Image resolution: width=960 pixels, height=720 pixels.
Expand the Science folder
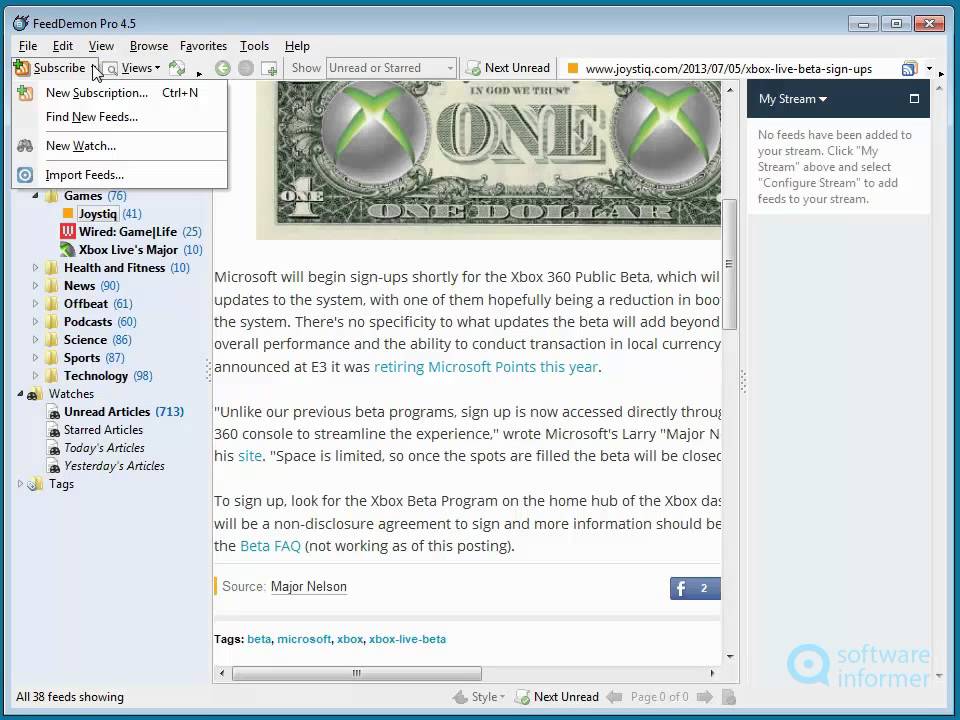pyautogui.click(x=35, y=339)
